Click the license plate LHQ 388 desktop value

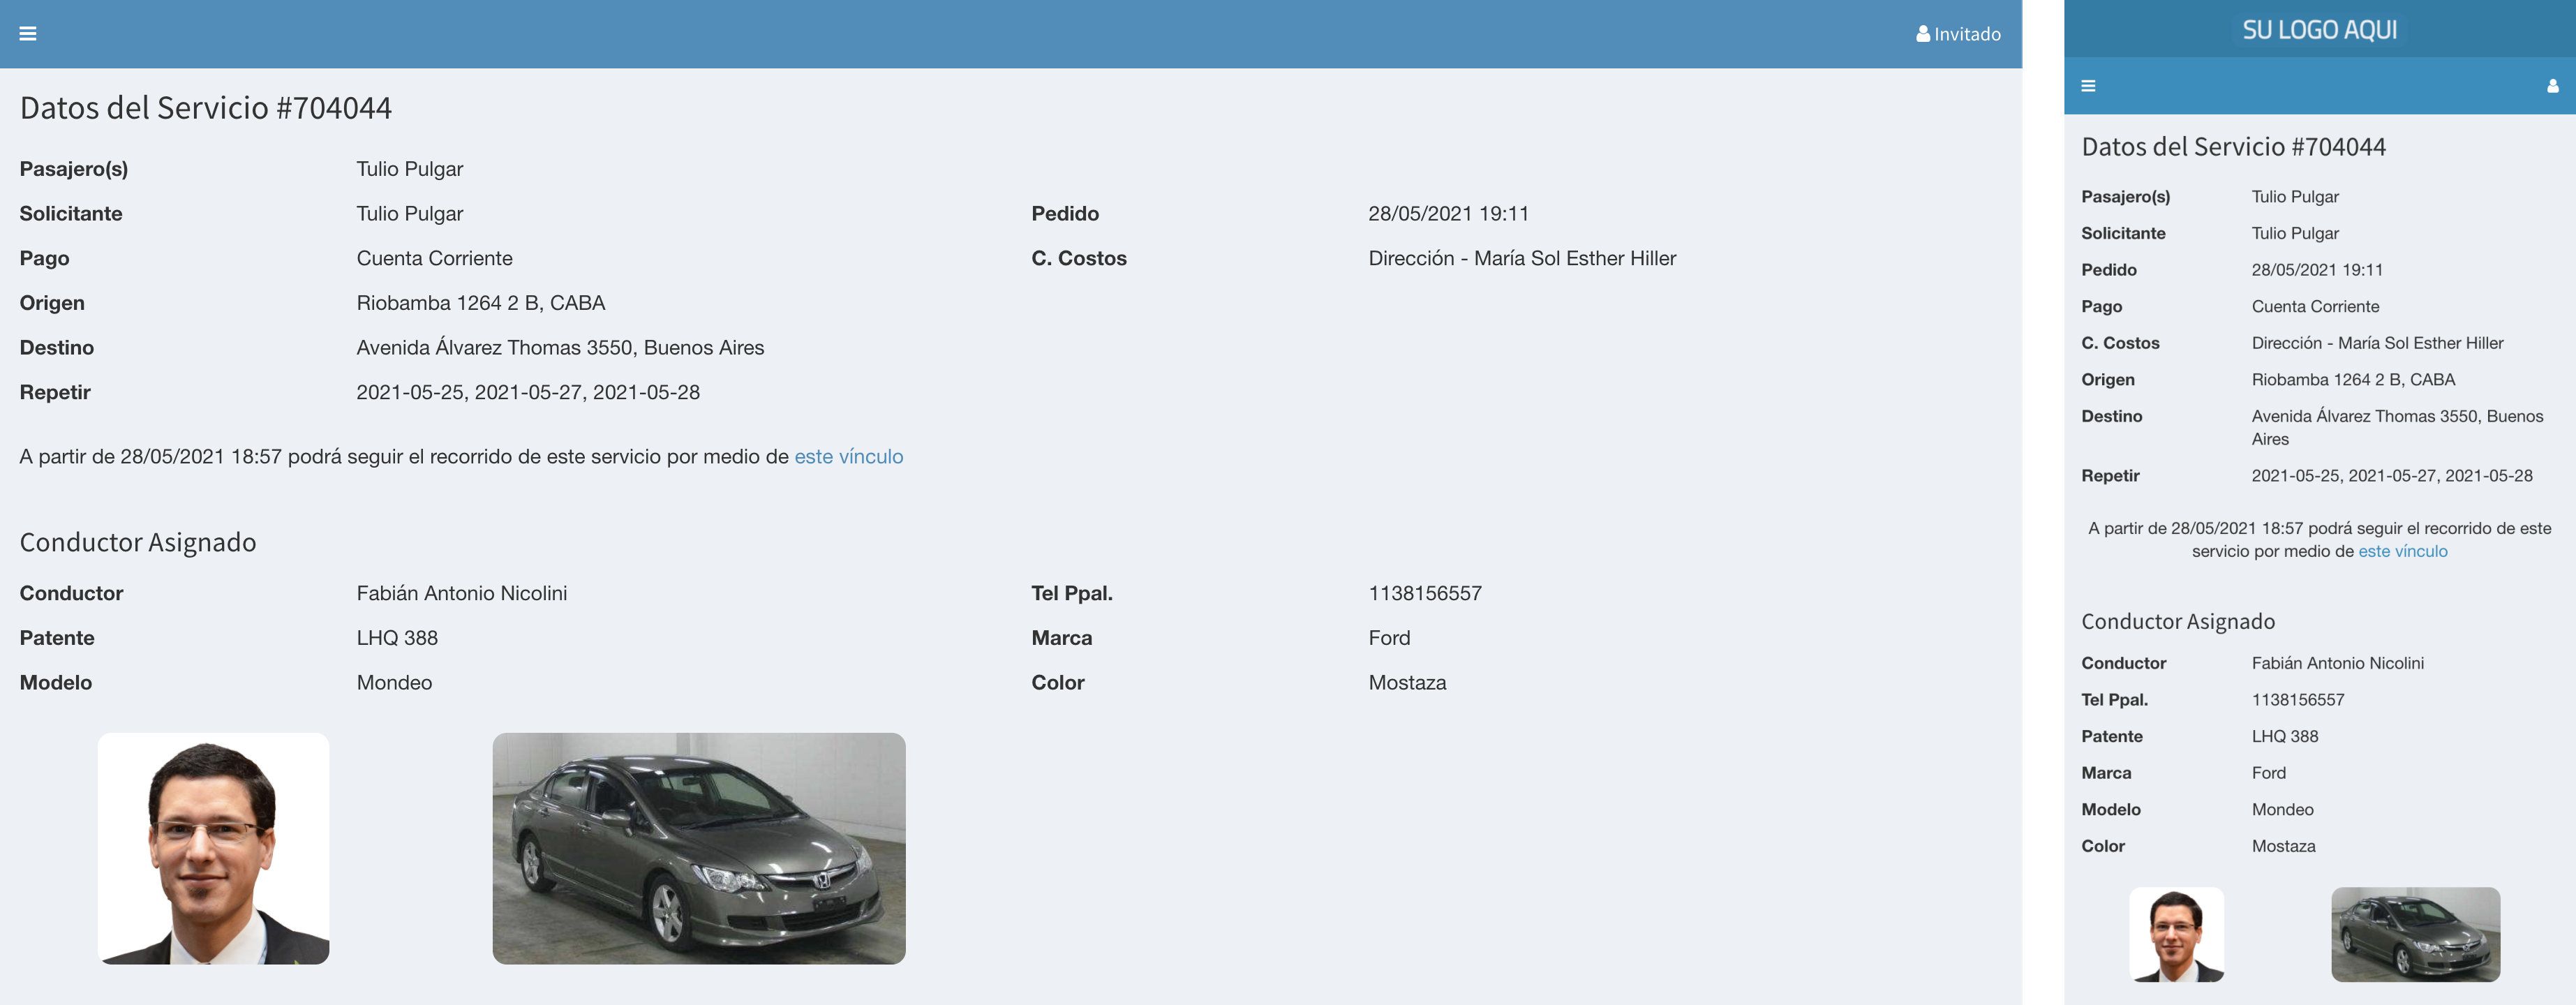point(397,638)
